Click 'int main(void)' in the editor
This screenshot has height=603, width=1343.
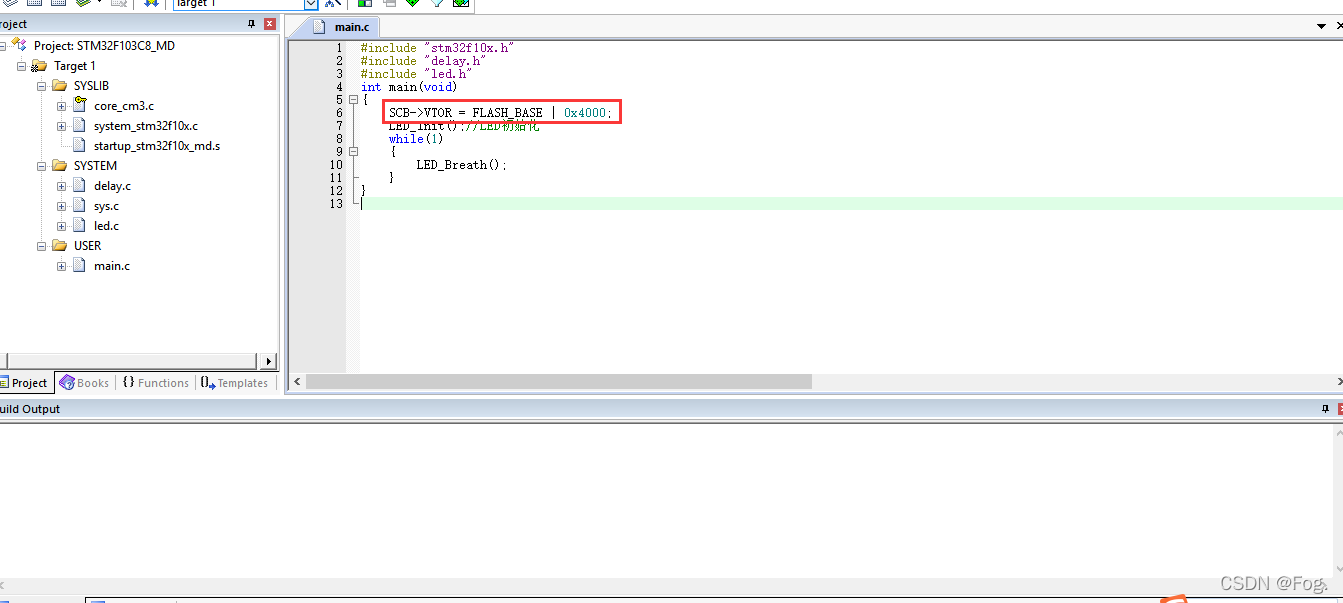(409, 87)
